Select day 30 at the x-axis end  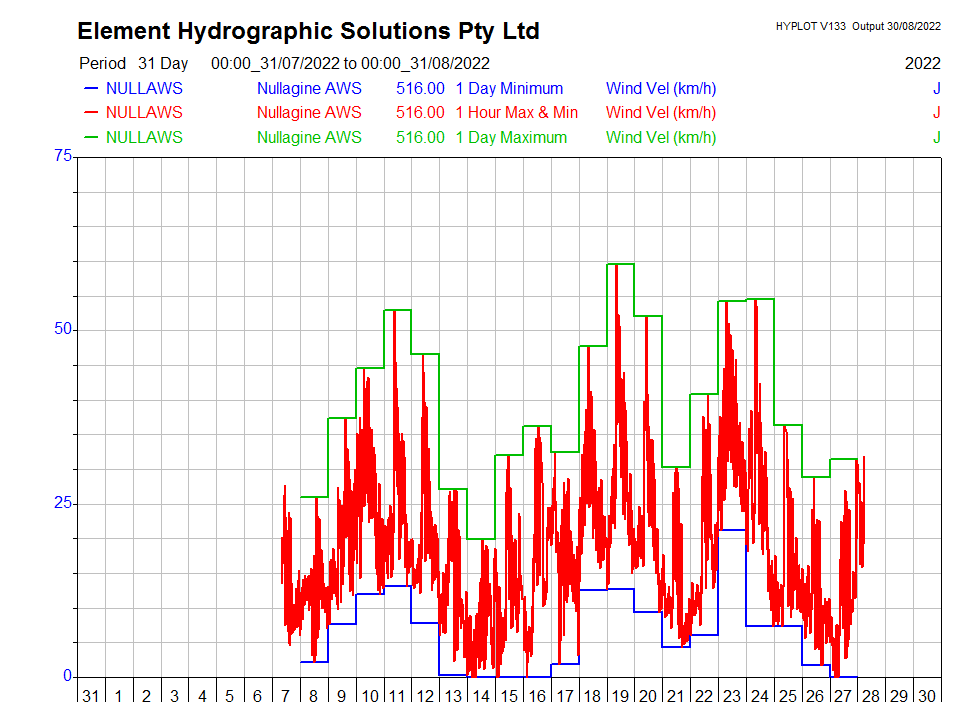(927, 696)
